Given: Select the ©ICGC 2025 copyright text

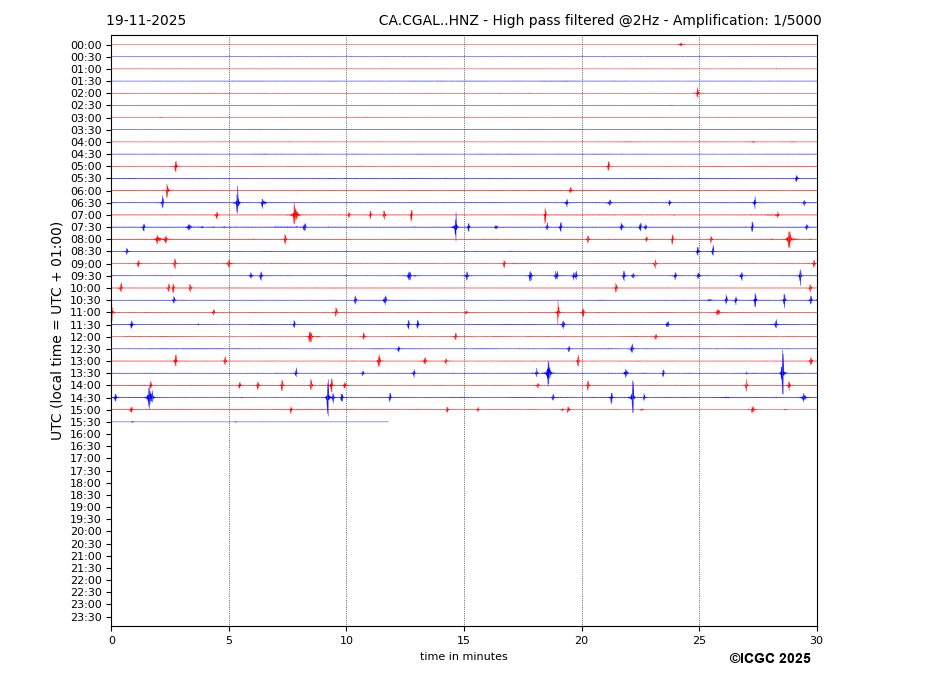Looking at the screenshot, I should (769, 659).
